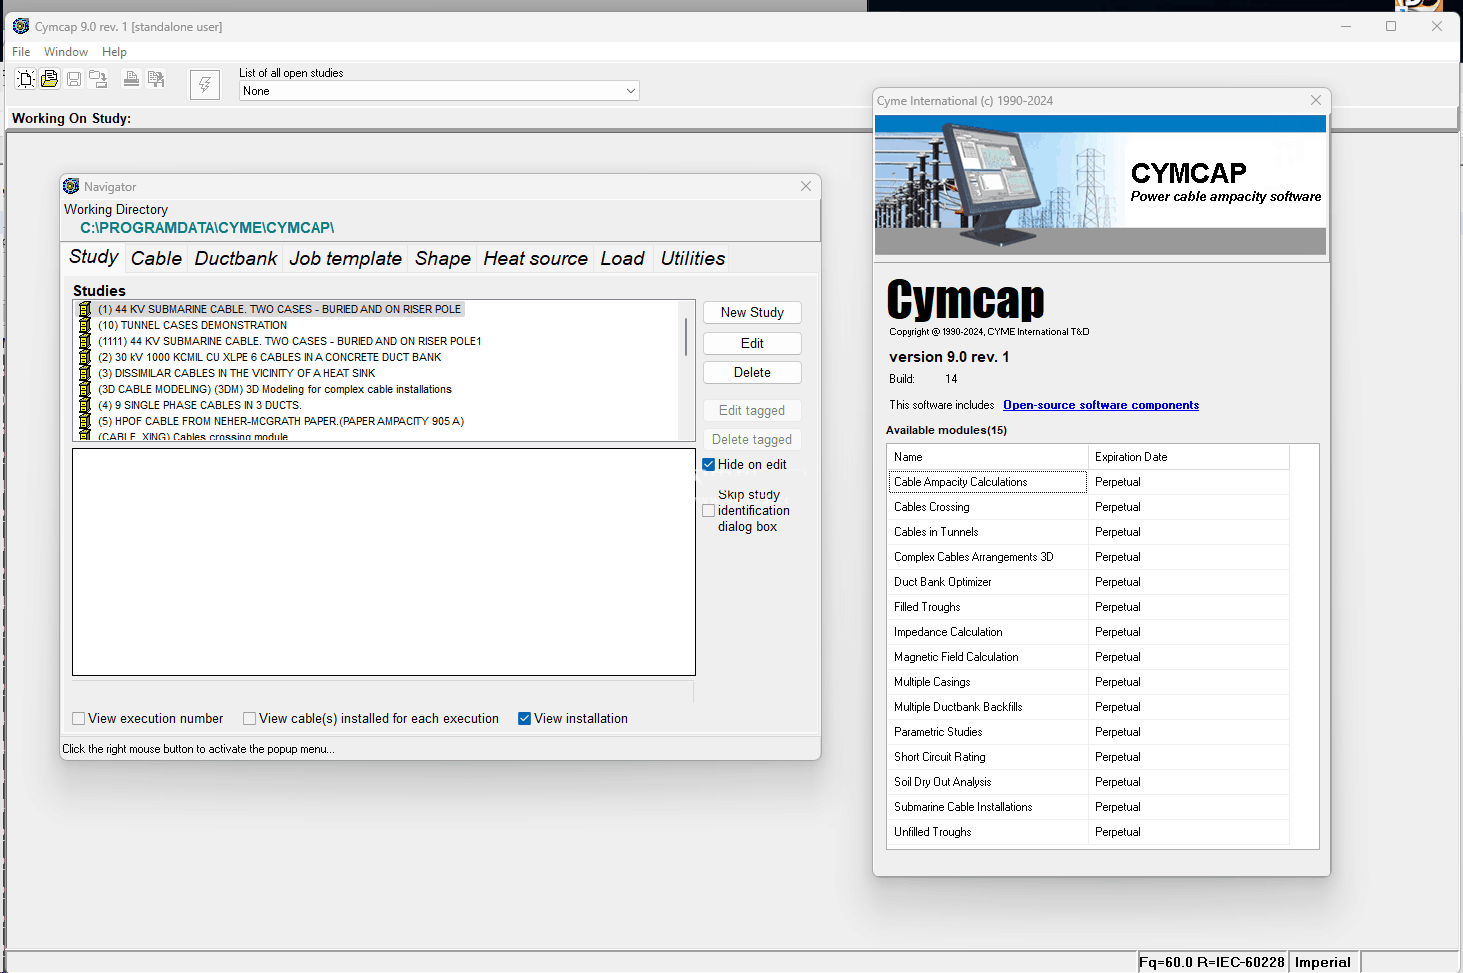Close the Navigator window
Screen dimensions: 1463x973
coord(806,186)
